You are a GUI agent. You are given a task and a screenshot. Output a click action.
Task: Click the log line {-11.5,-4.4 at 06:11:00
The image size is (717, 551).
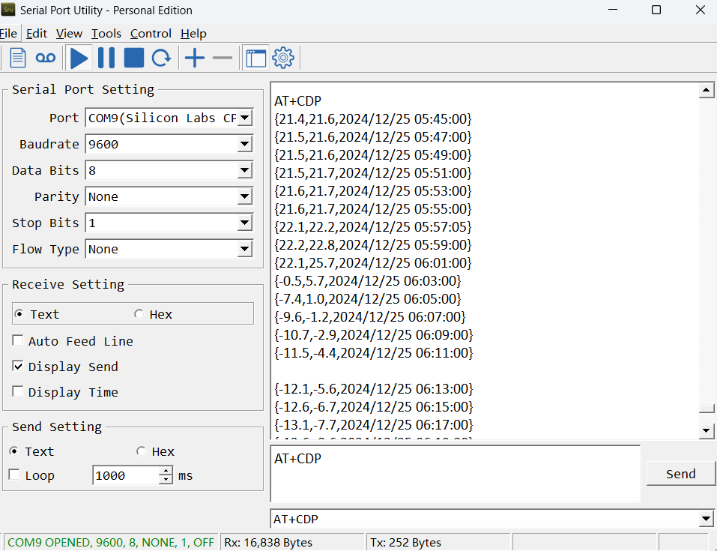tap(374, 353)
